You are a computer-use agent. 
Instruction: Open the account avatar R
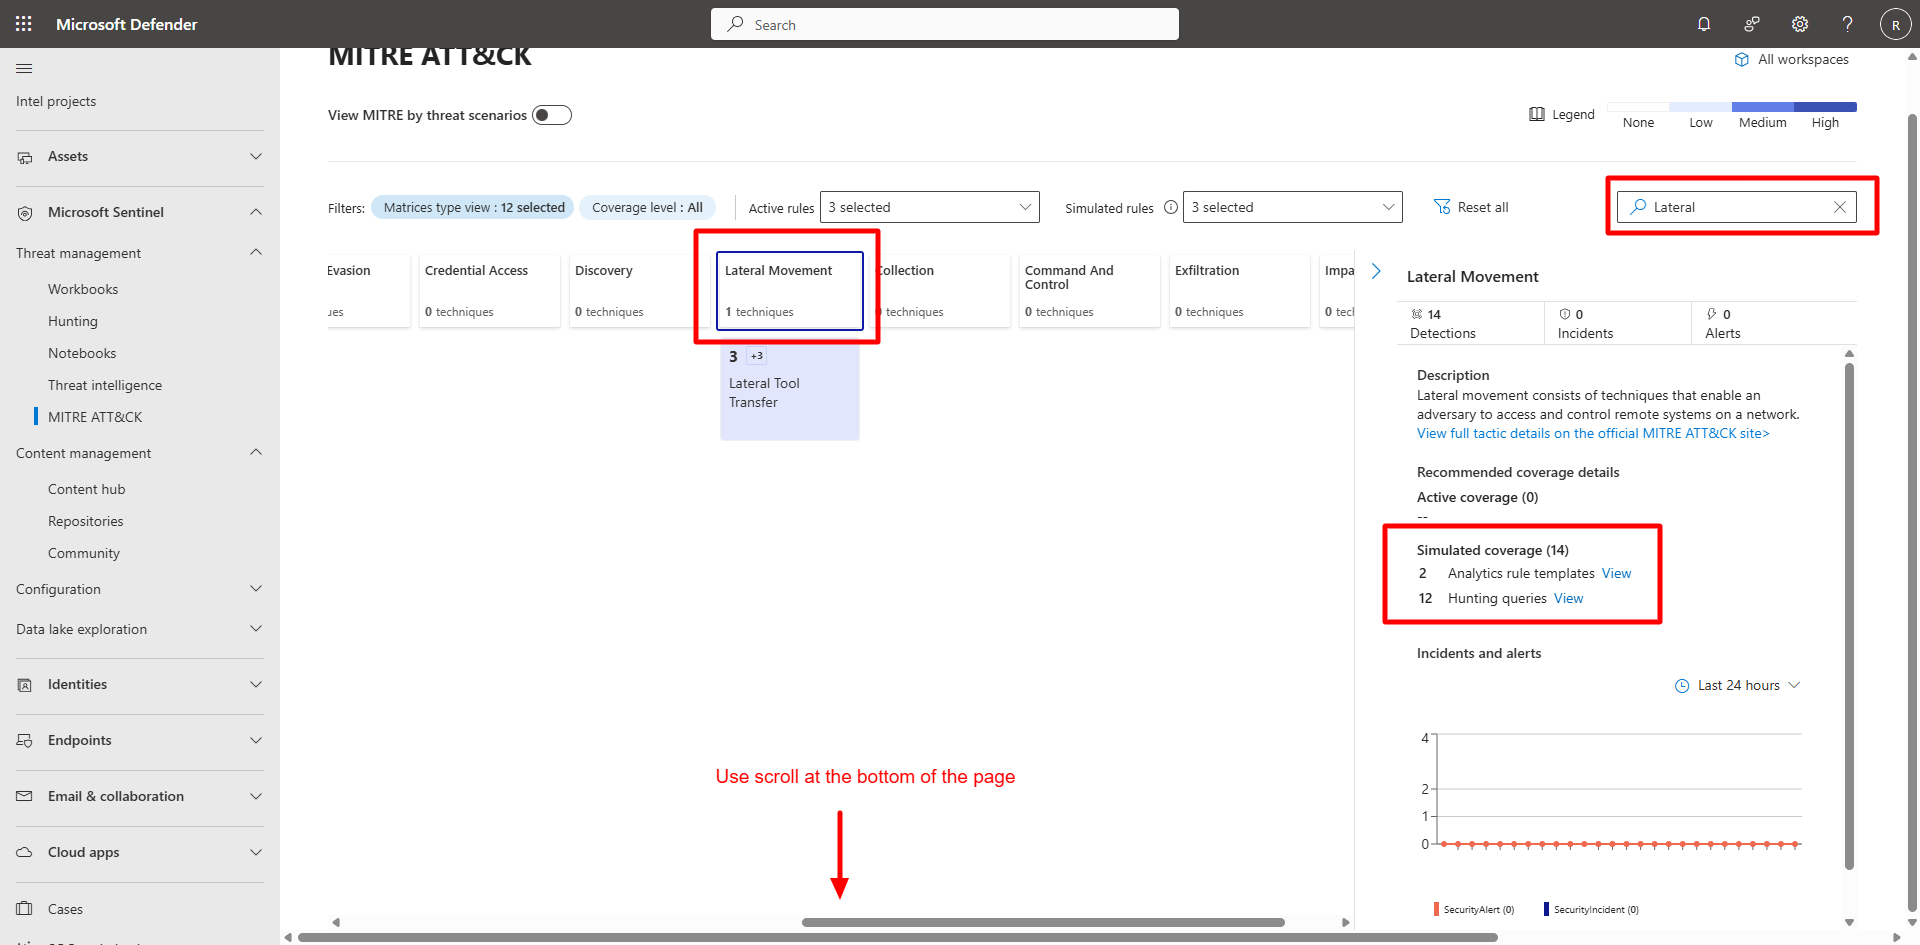pyautogui.click(x=1895, y=24)
